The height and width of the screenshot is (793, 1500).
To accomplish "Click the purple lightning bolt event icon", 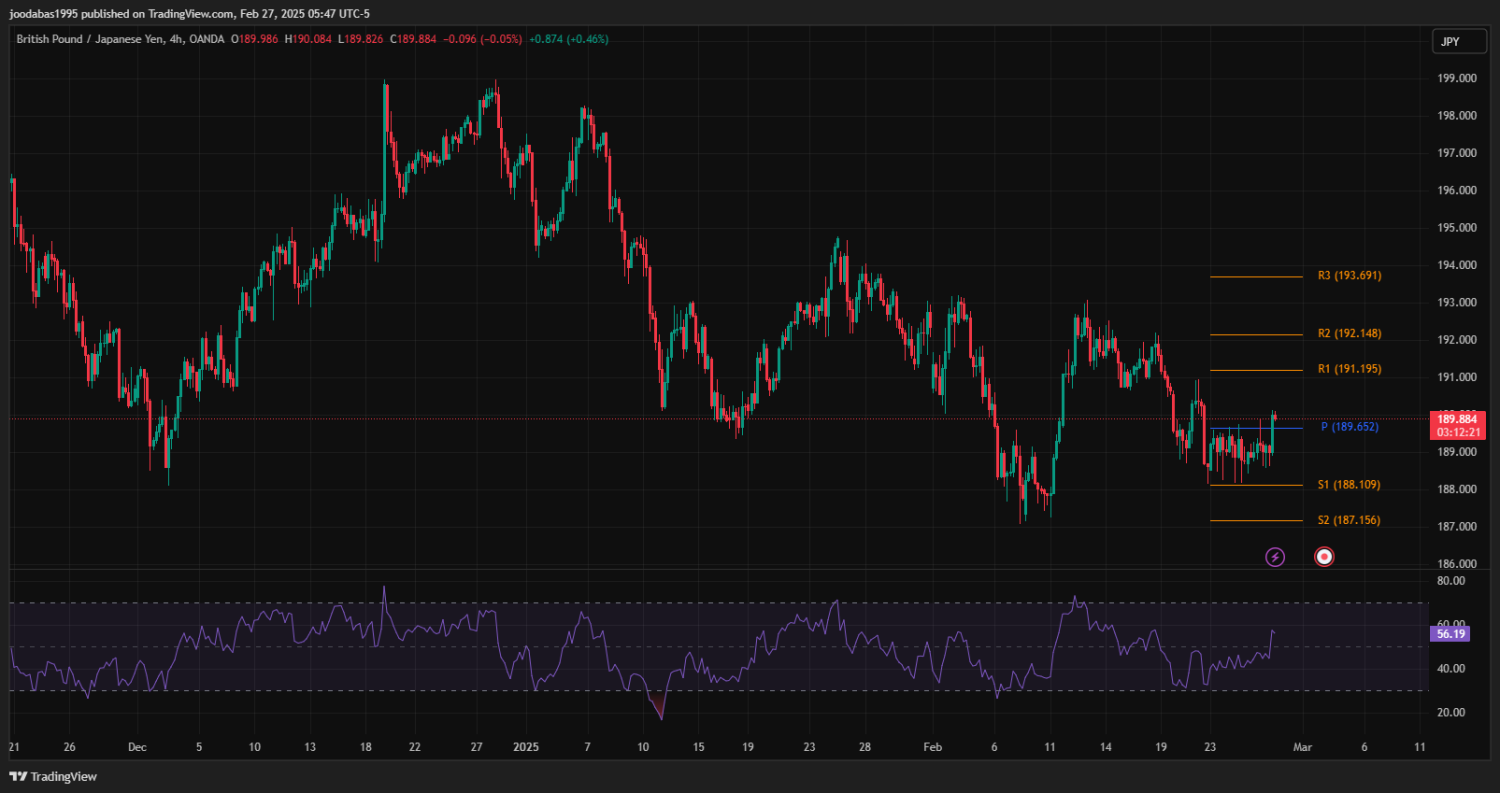I will click(x=1275, y=557).
